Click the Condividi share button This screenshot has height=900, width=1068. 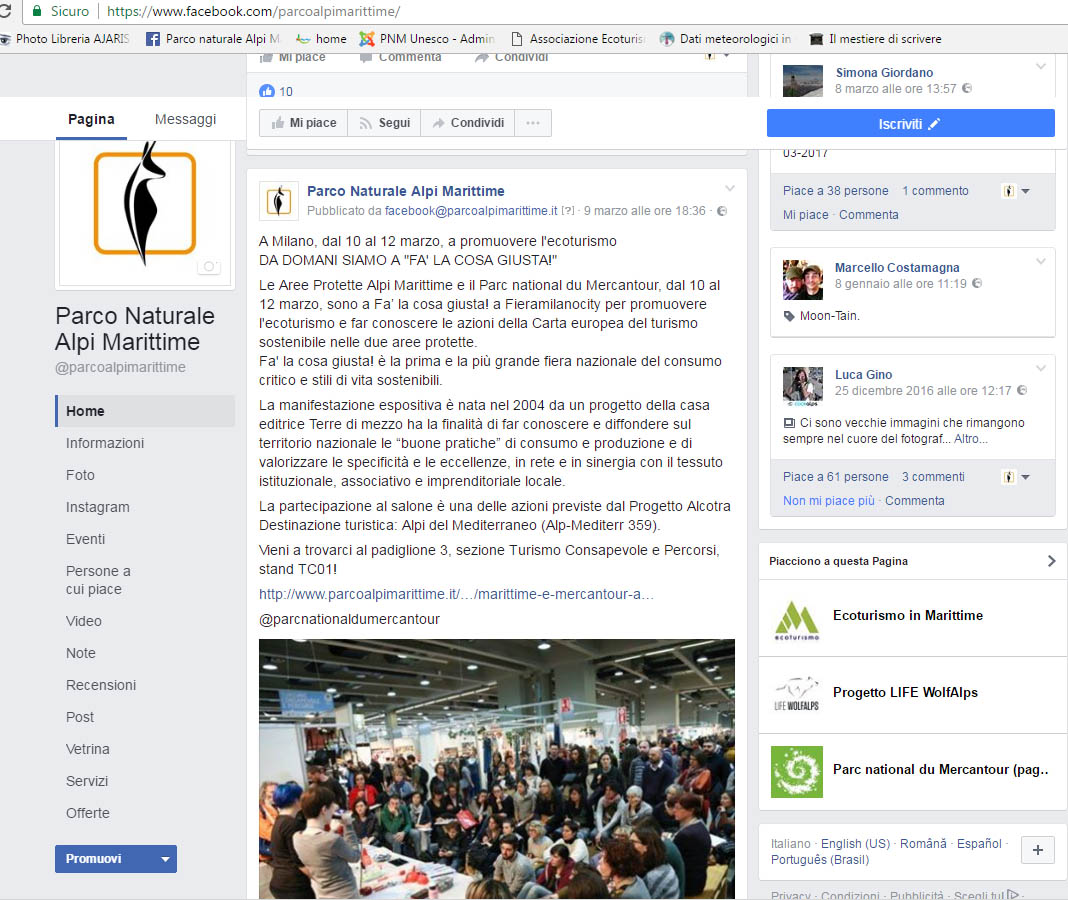click(468, 123)
